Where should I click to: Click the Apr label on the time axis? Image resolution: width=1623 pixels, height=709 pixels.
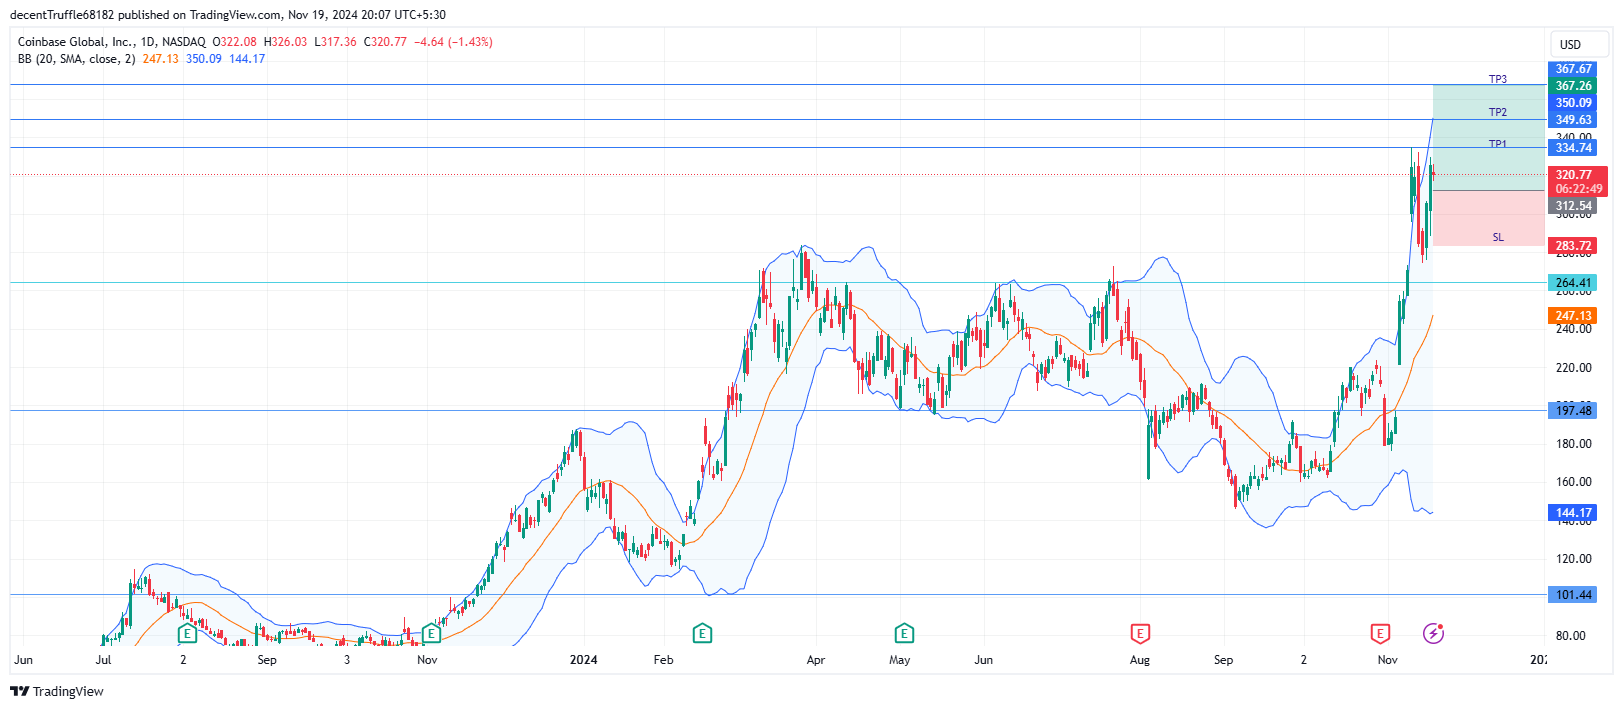point(816,660)
